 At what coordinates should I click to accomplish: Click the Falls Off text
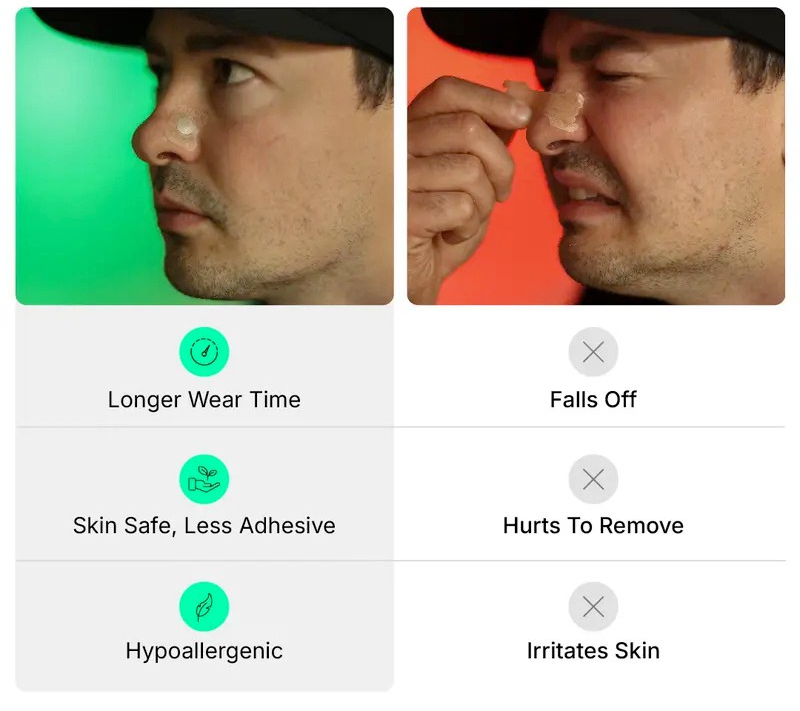[x=593, y=399]
